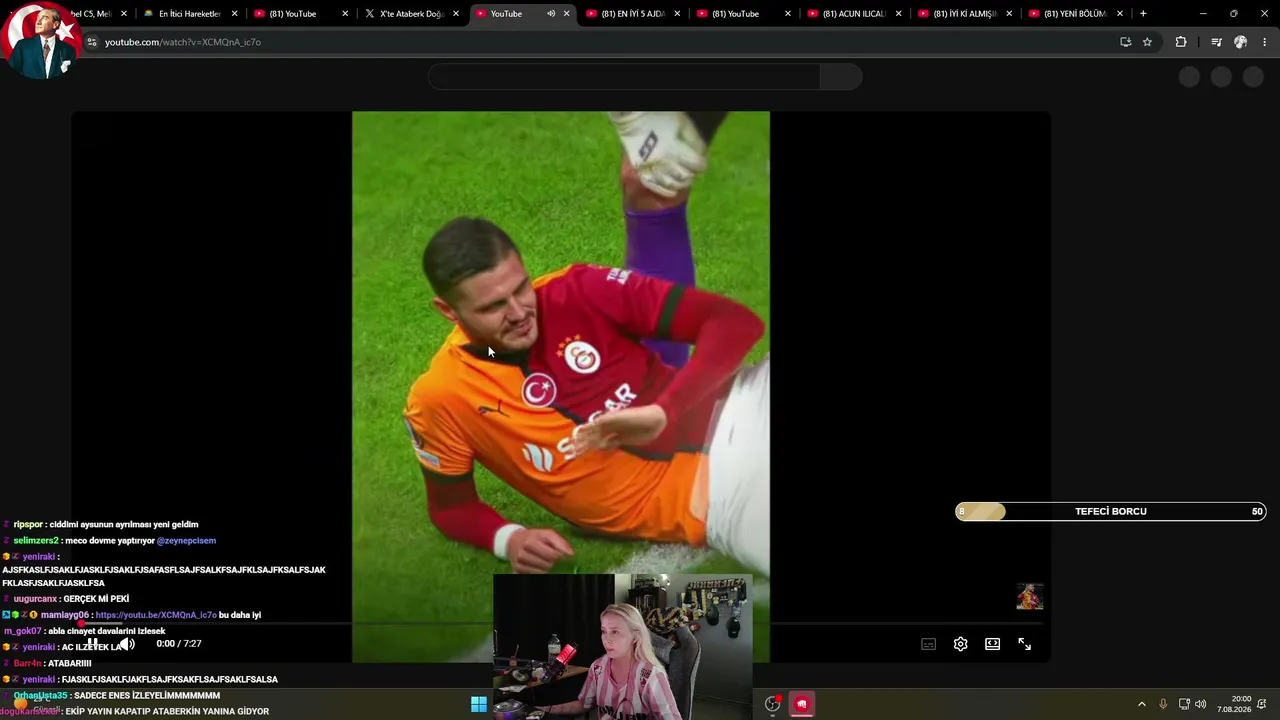Screen dimensions: 1280x720
Task: Click the install/cast icon in address bar
Action: pos(1125,42)
